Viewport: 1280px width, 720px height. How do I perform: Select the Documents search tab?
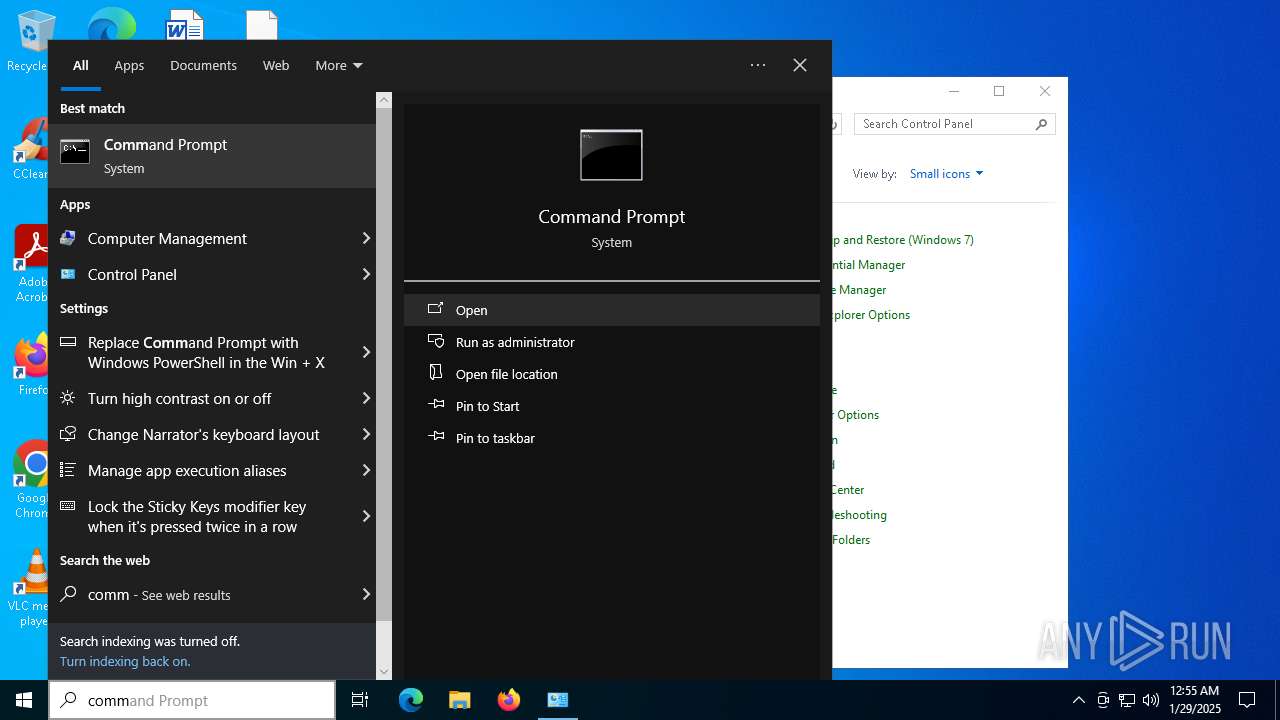click(x=203, y=65)
